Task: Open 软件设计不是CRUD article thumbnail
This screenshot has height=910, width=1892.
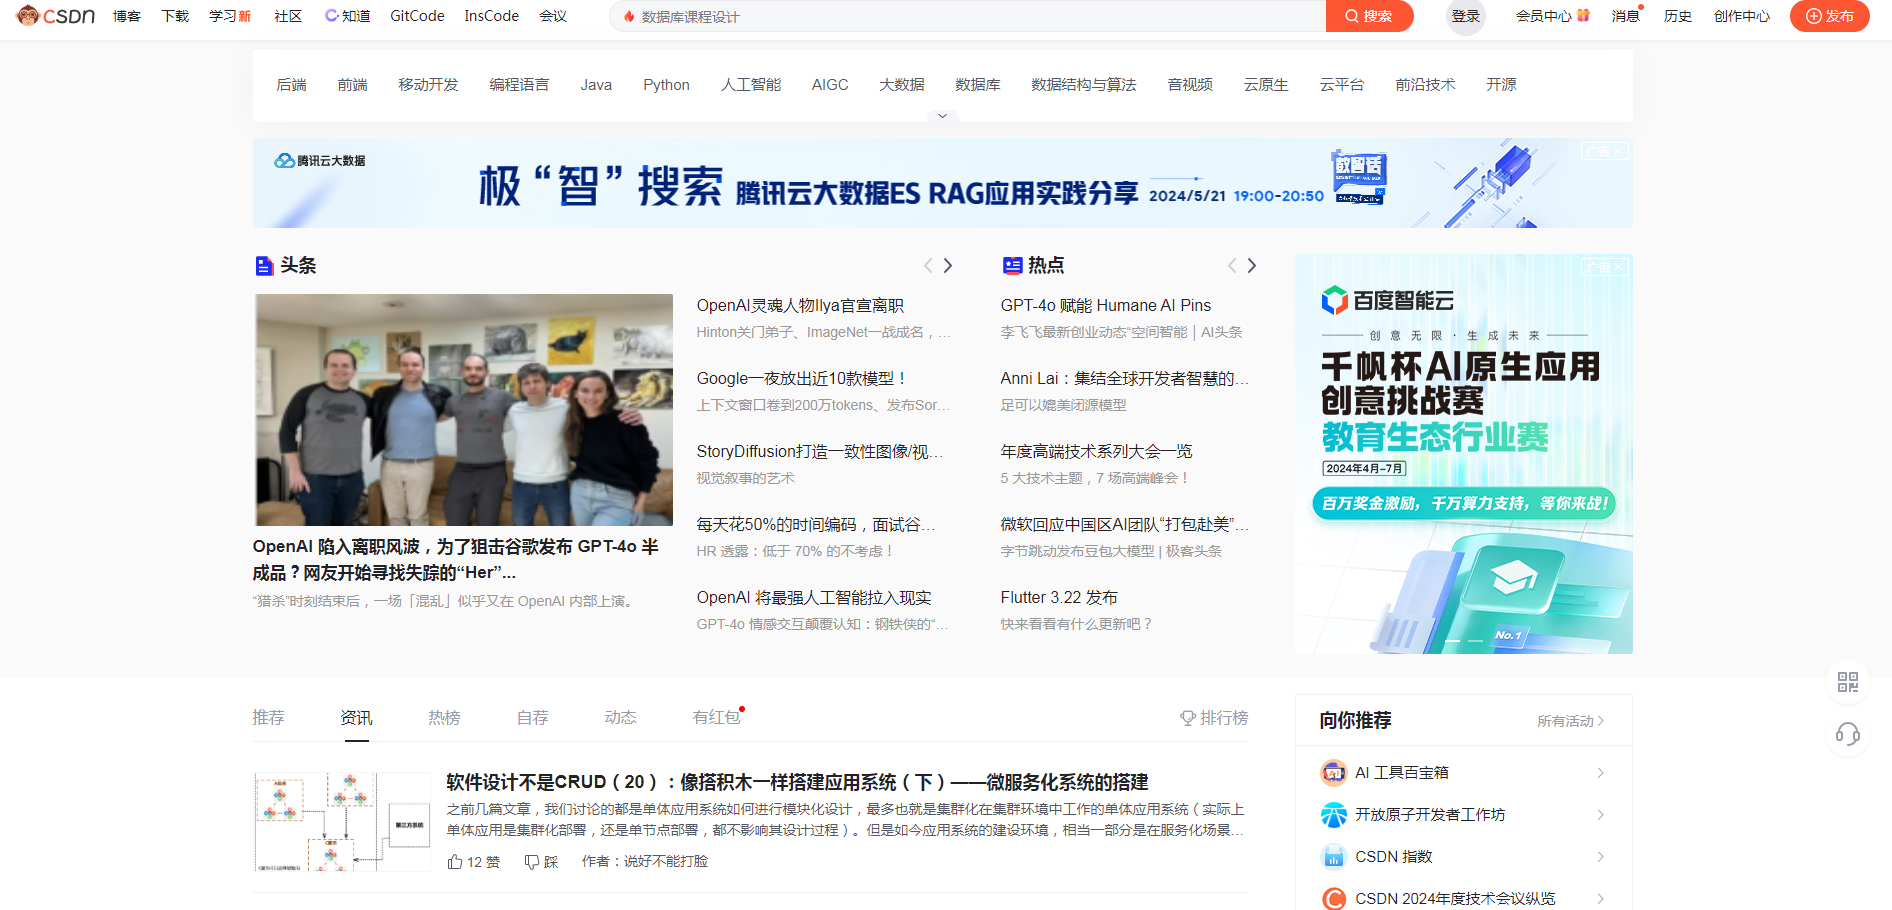Action: (x=342, y=822)
